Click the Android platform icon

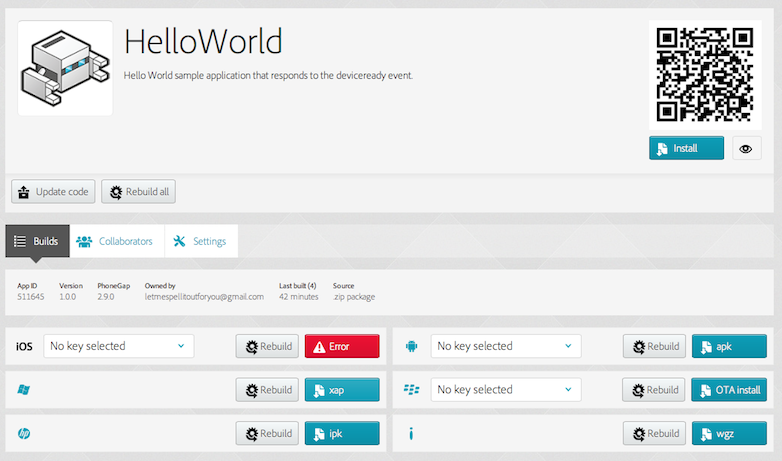click(x=411, y=346)
